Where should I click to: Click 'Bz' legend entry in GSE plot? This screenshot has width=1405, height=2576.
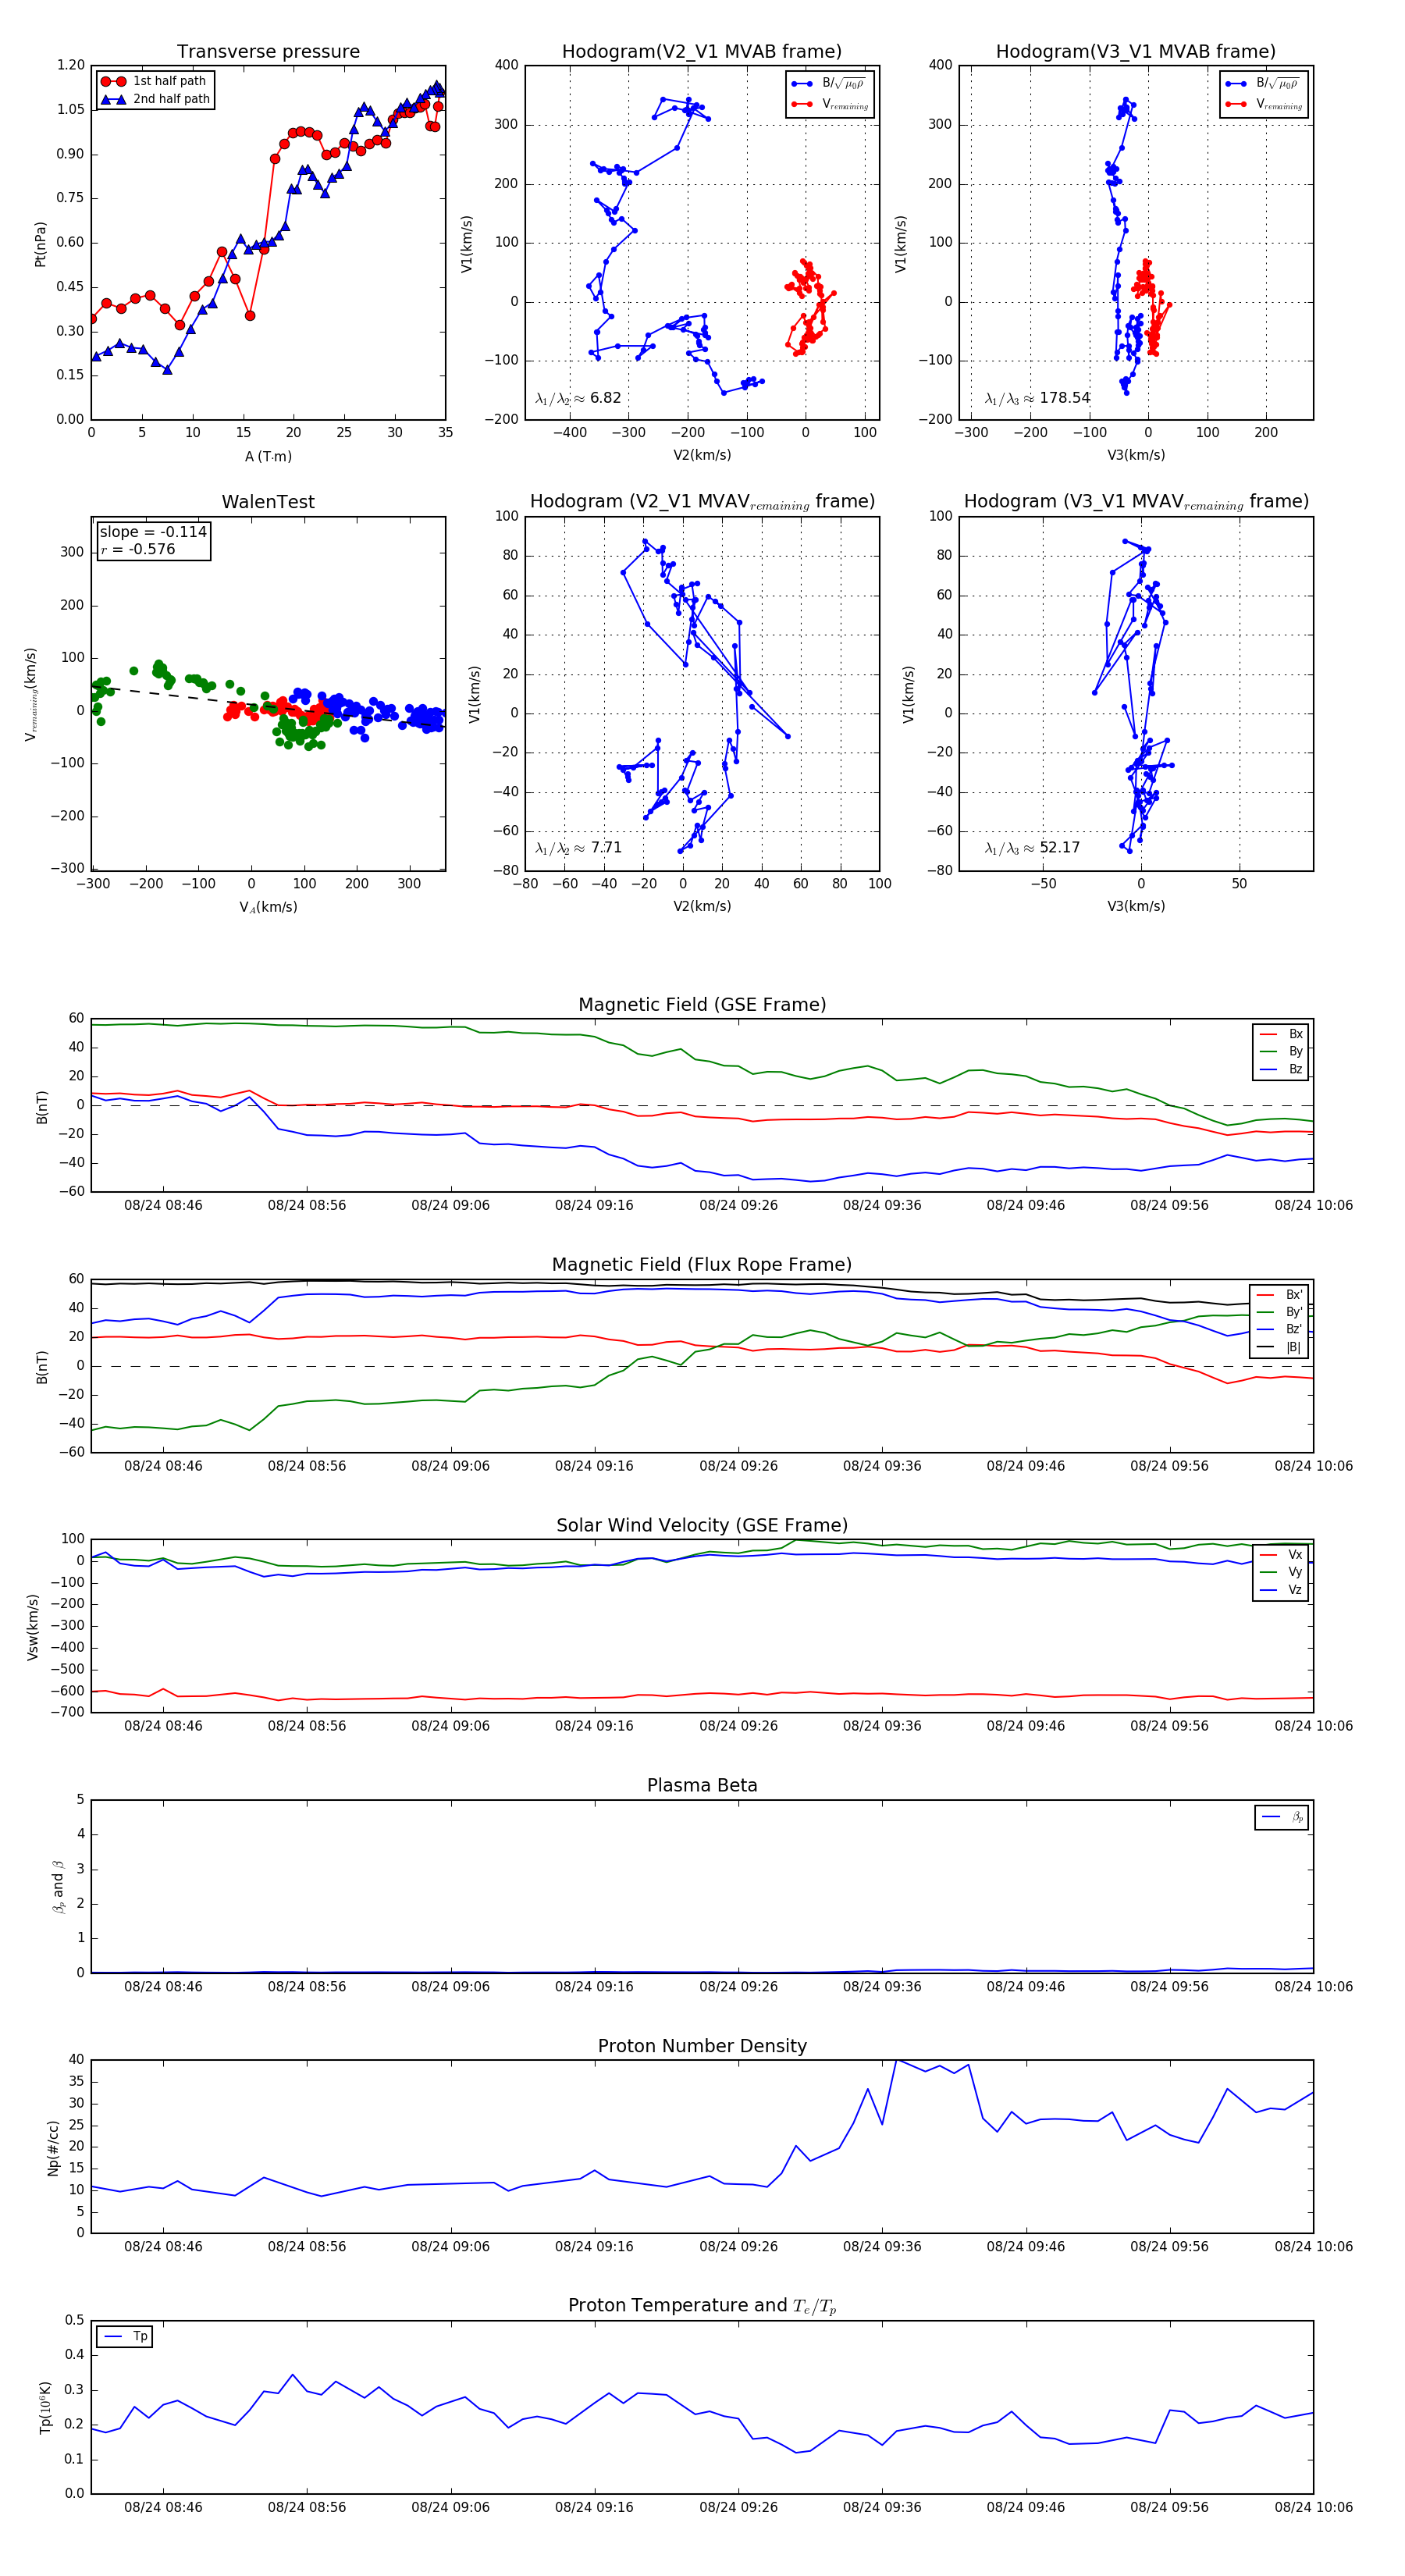point(1281,1069)
